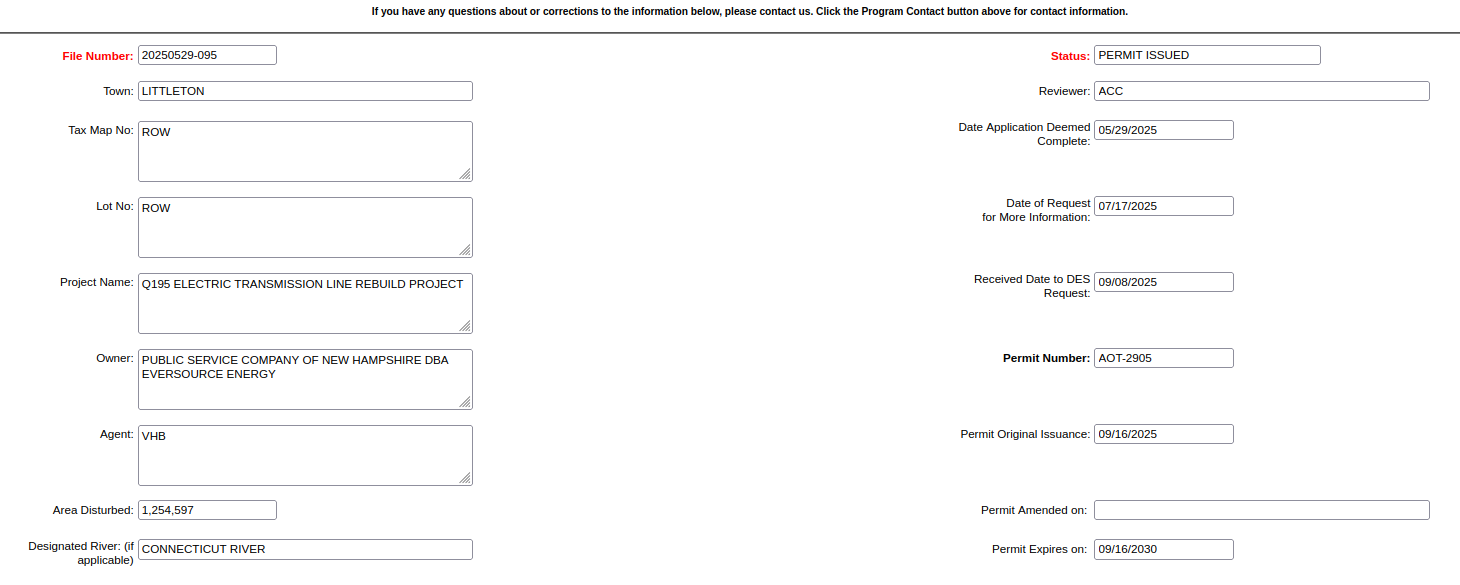
Task: Click the Received Date to DES Request field
Action: [x=1163, y=282]
